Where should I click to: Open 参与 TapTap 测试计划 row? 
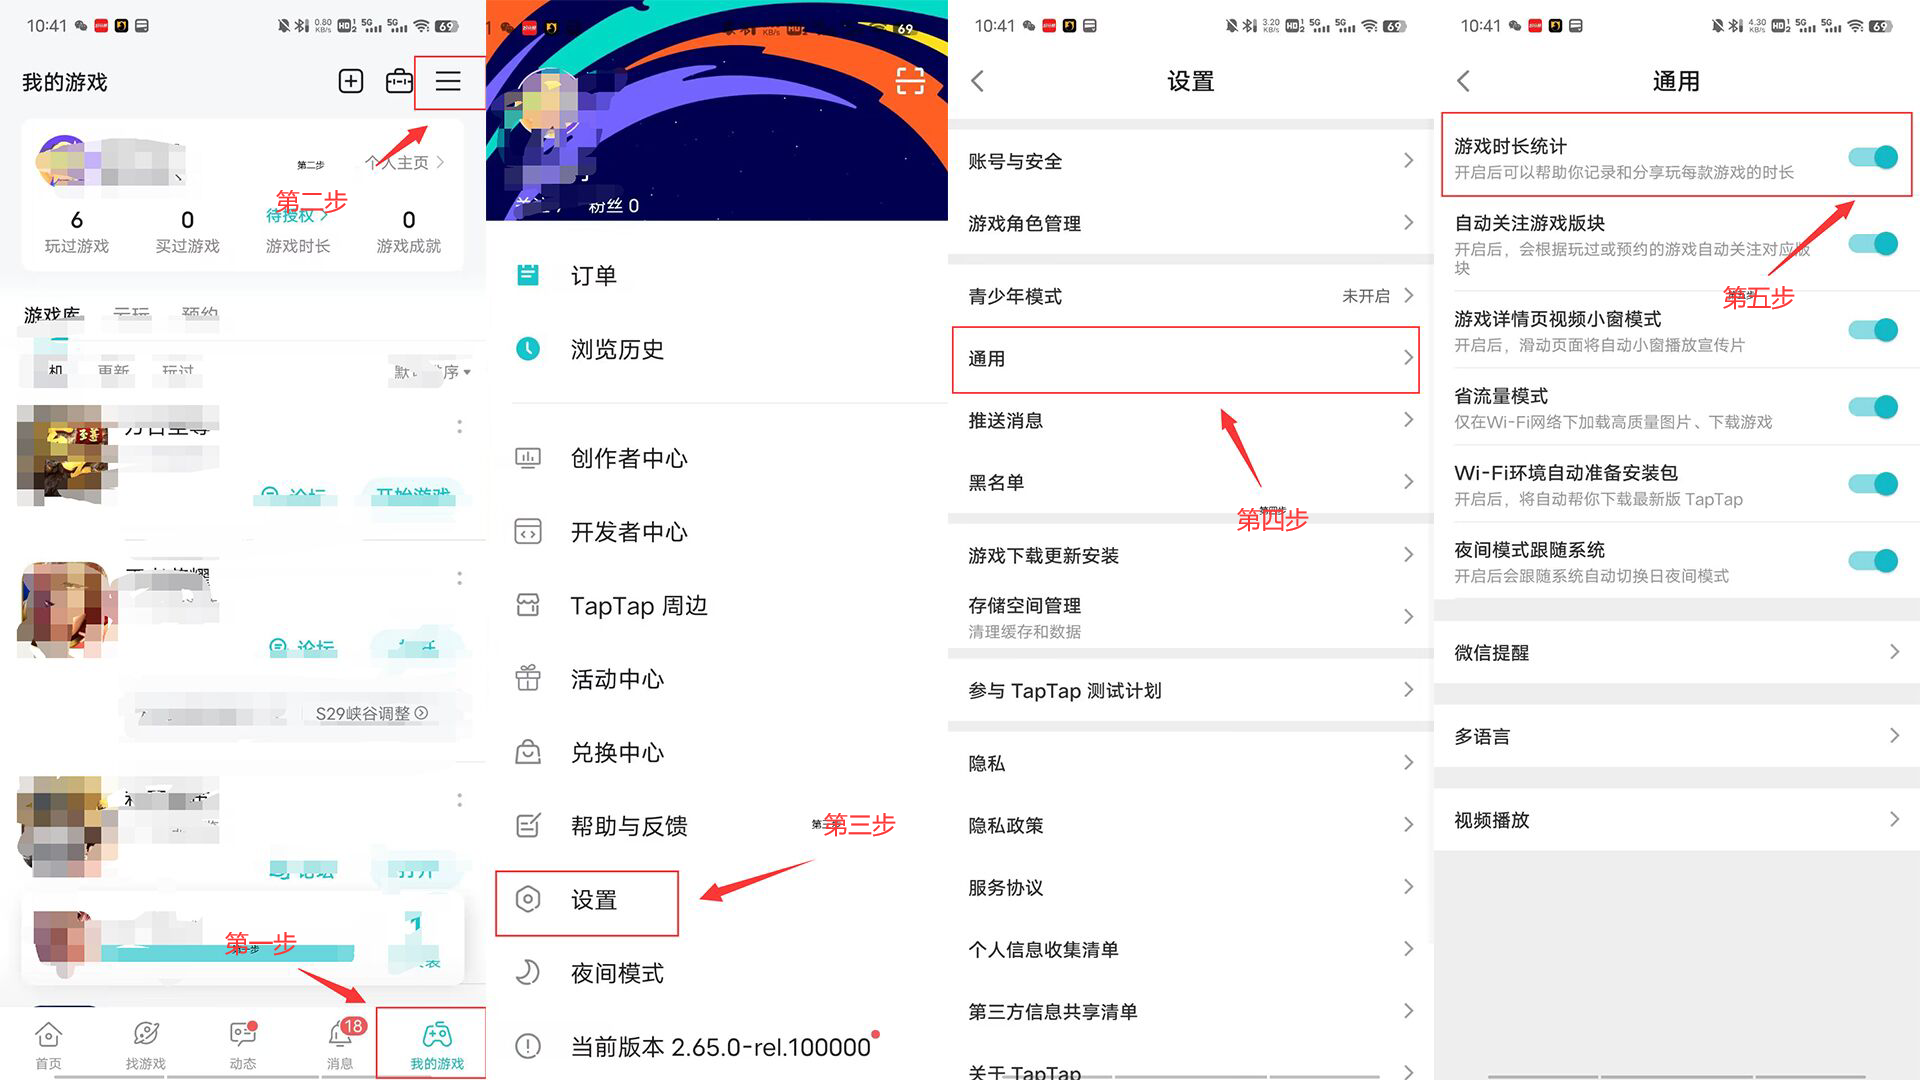point(1191,690)
